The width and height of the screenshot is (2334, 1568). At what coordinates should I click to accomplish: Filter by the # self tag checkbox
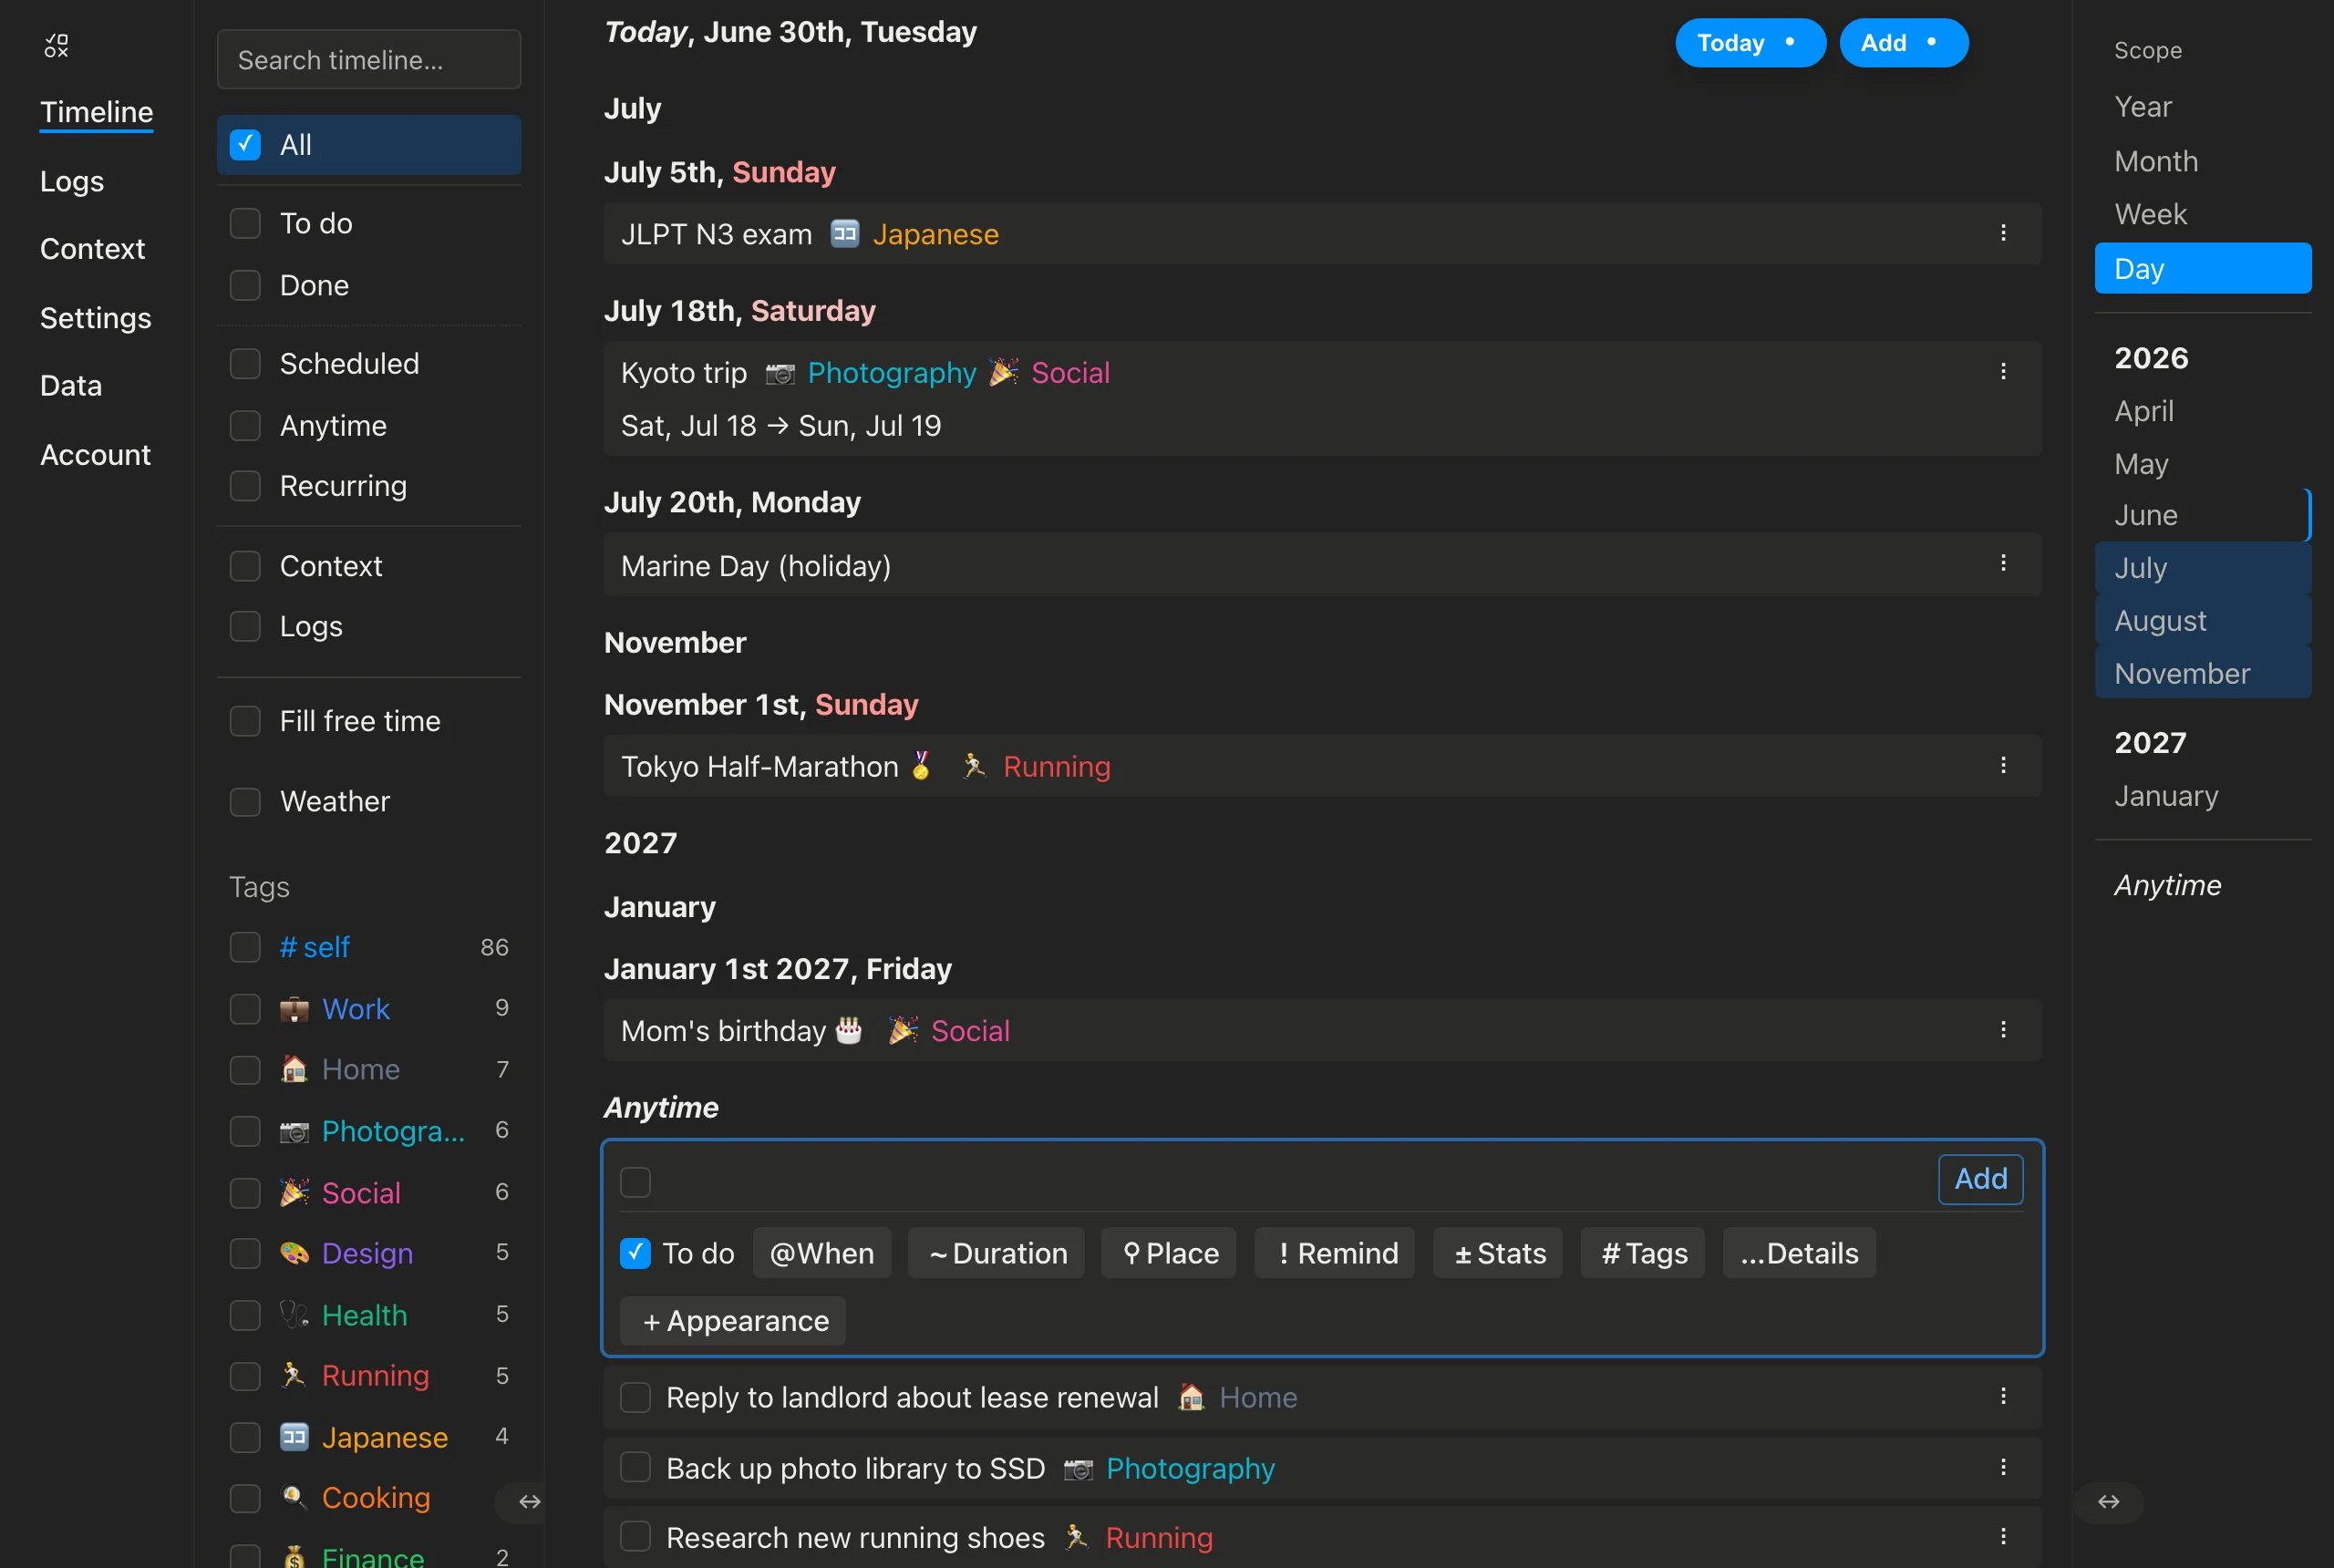point(245,947)
